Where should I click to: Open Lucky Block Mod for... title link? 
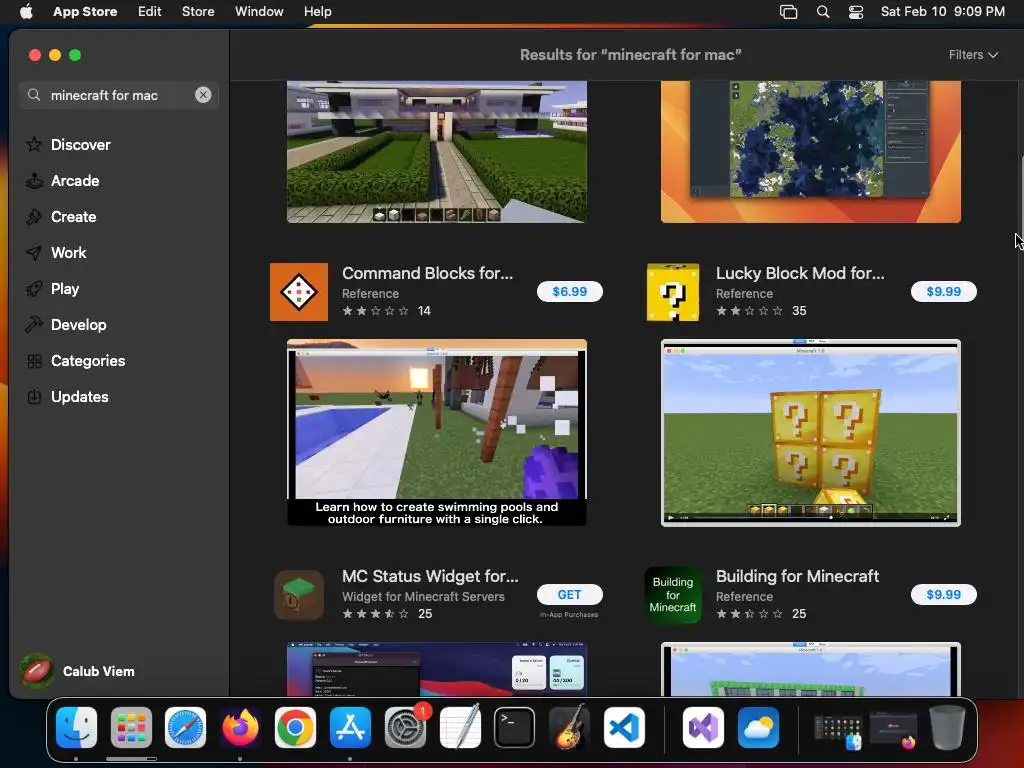800,273
